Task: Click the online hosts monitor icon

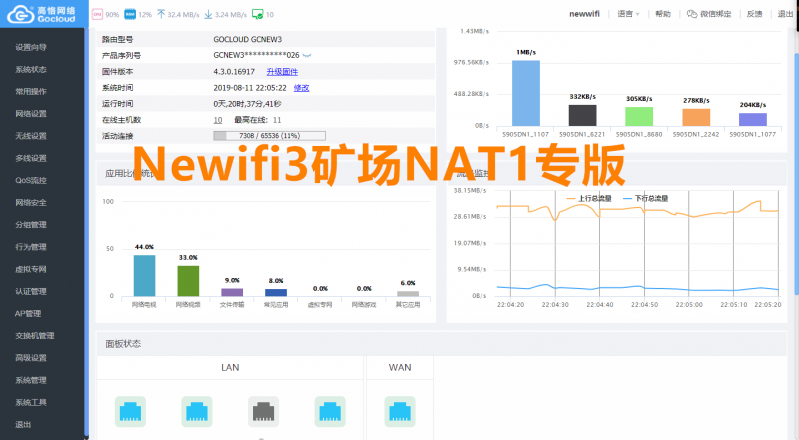Action: tap(257, 14)
